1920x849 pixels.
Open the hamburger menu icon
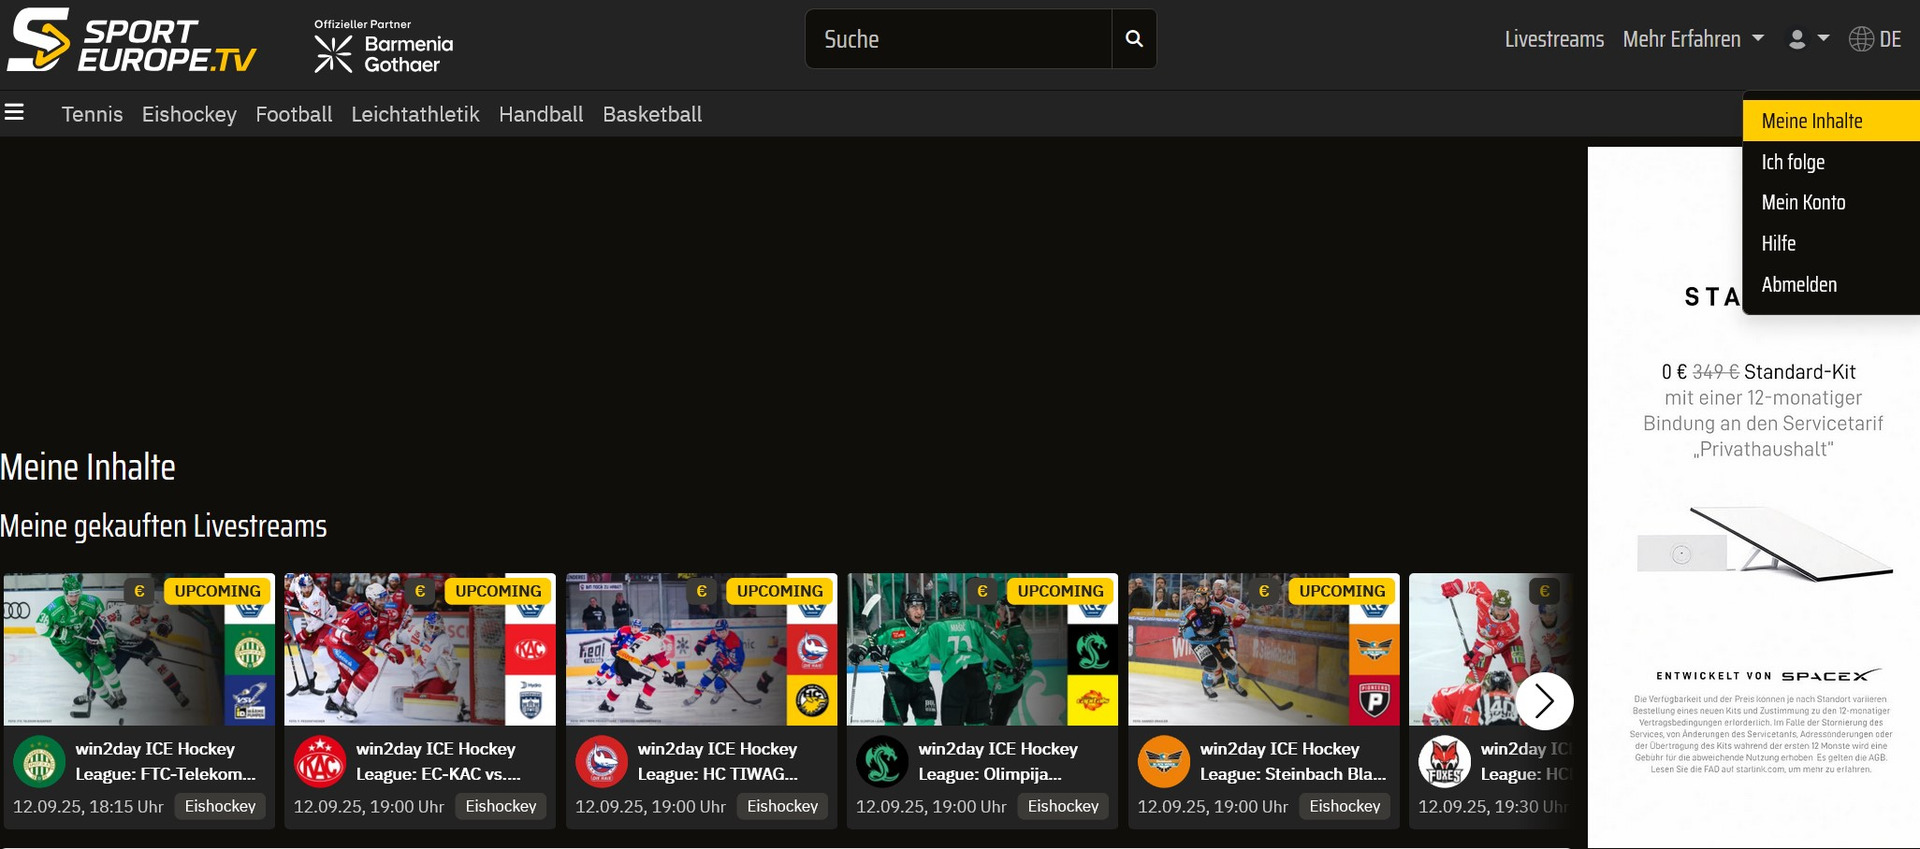[x=14, y=112]
